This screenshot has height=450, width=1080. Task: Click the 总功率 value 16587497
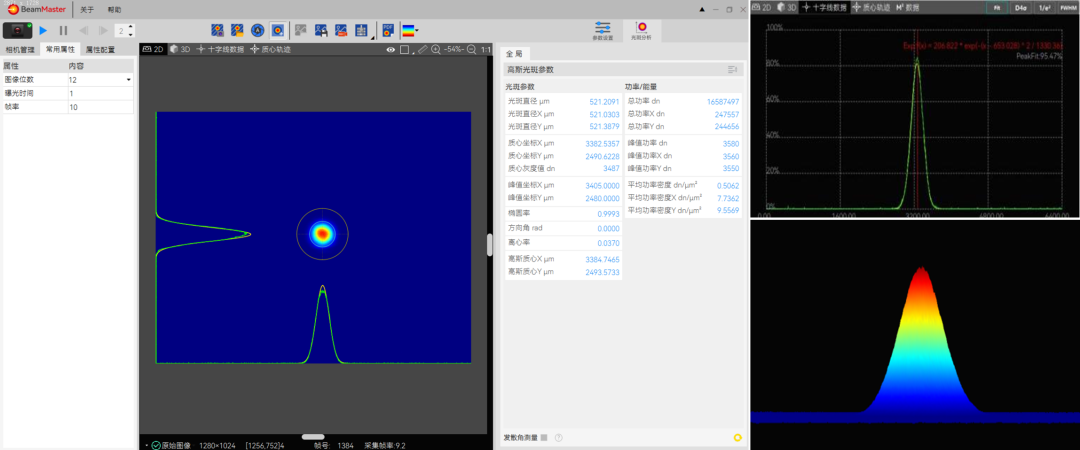(x=723, y=101)
